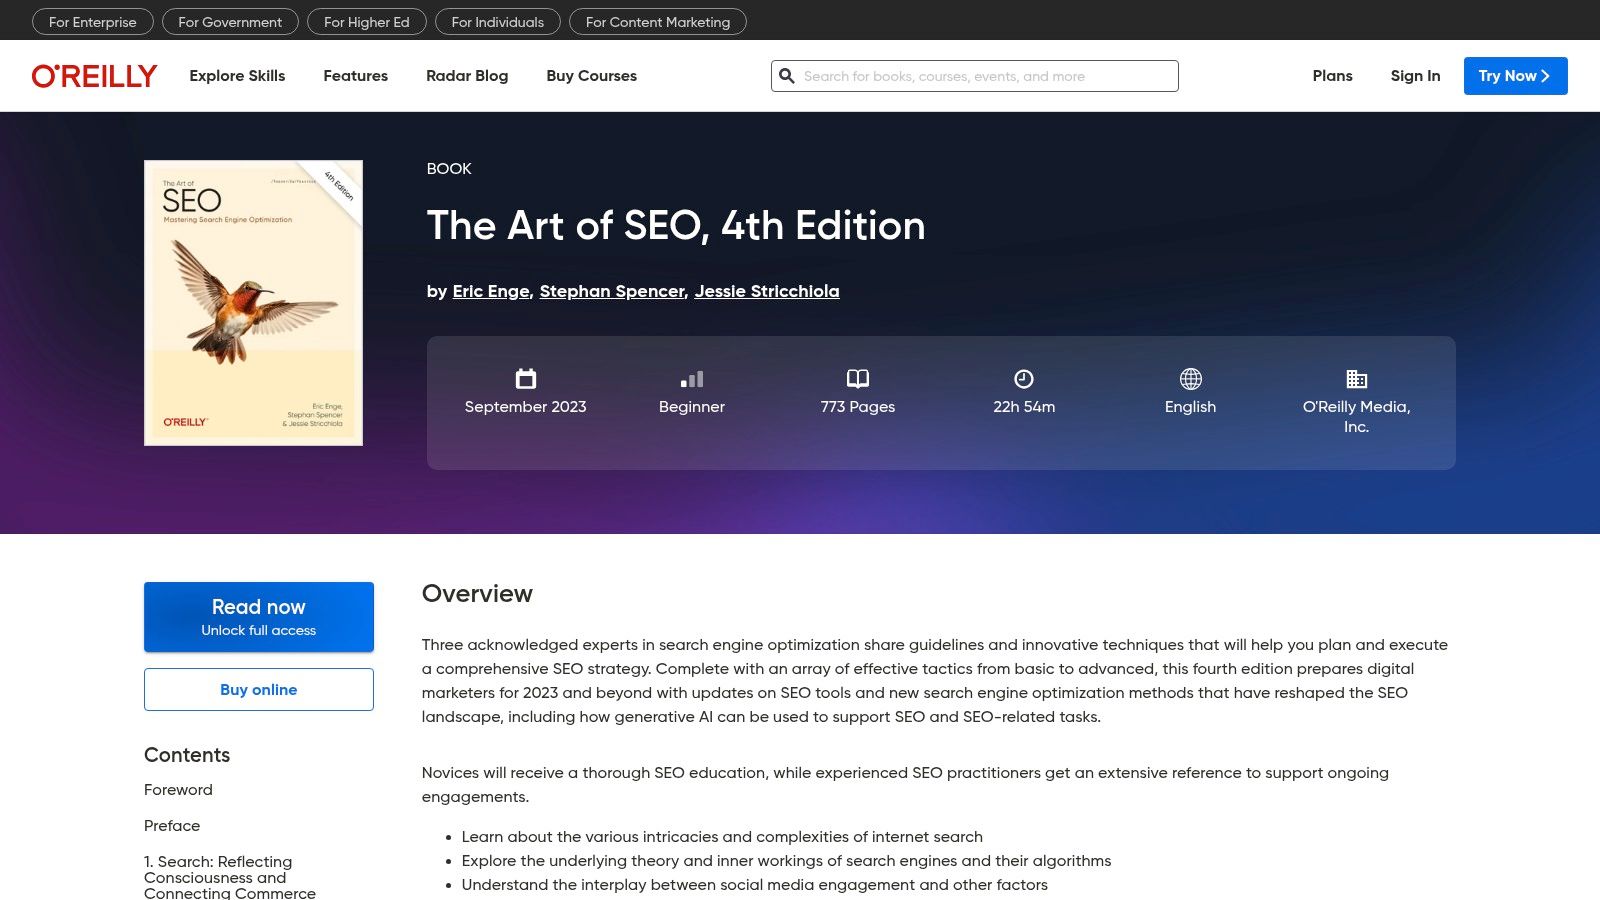This screenshot has height=900, width=1600.
Task: Open the For Government pill
Action: point(230,22)
